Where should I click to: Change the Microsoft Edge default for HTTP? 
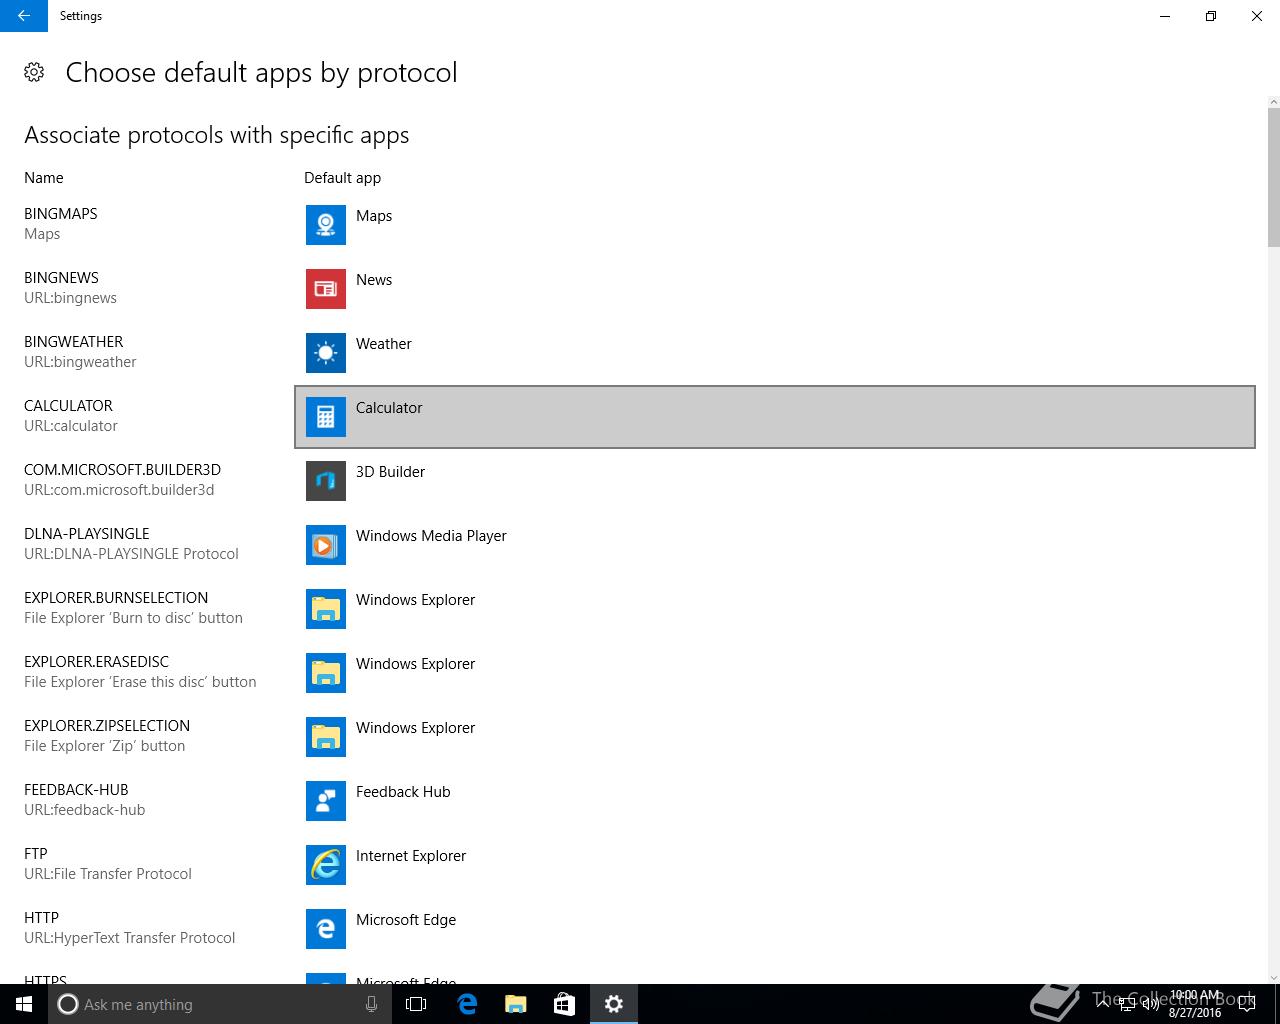click(775, 929)
